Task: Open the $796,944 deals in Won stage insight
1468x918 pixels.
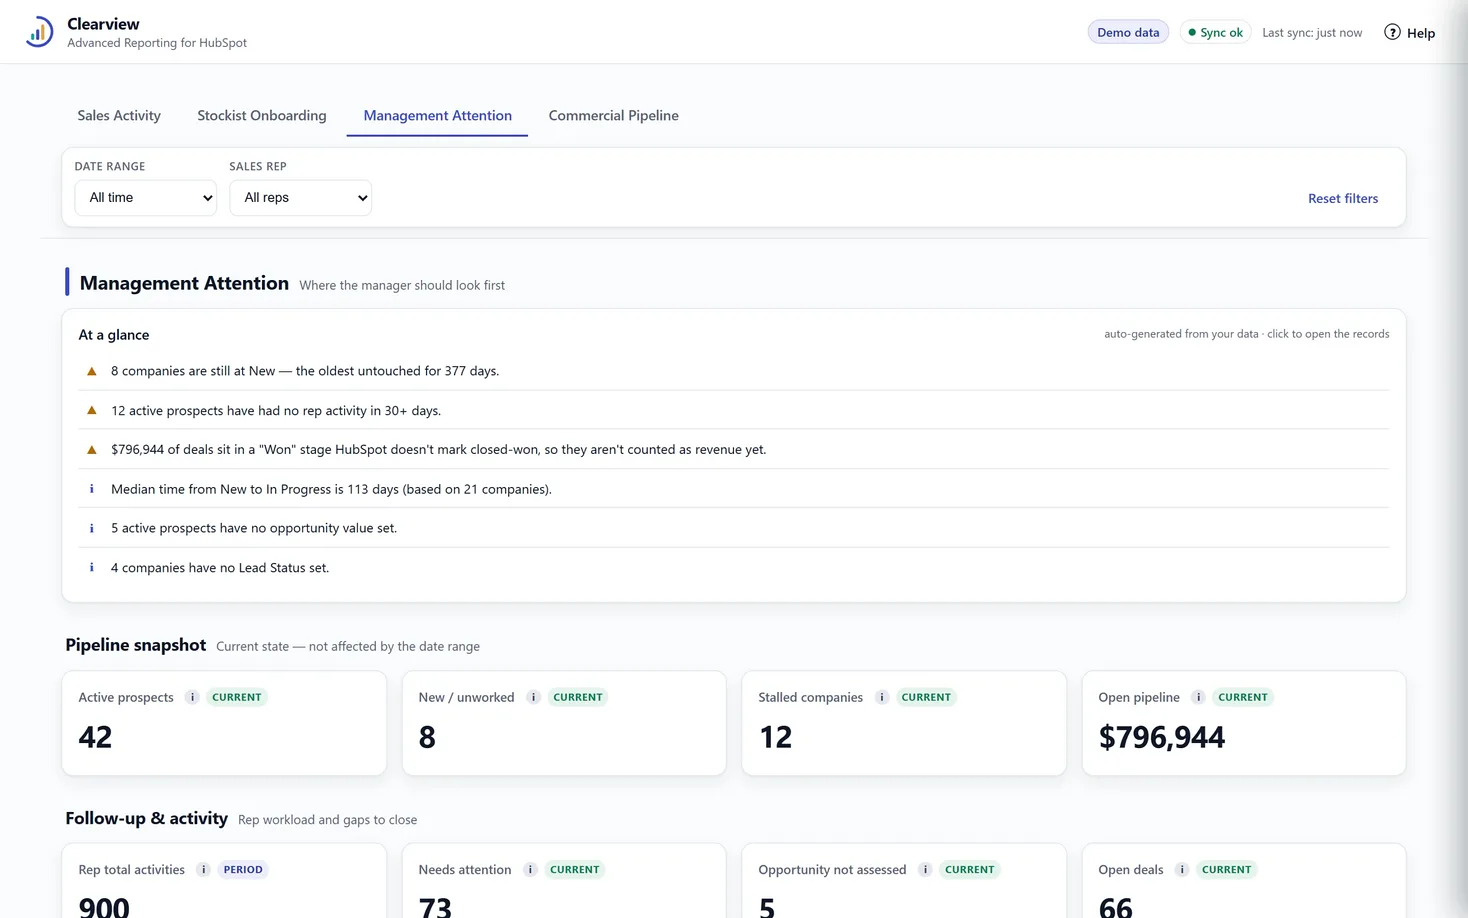Action: [734, 450]
